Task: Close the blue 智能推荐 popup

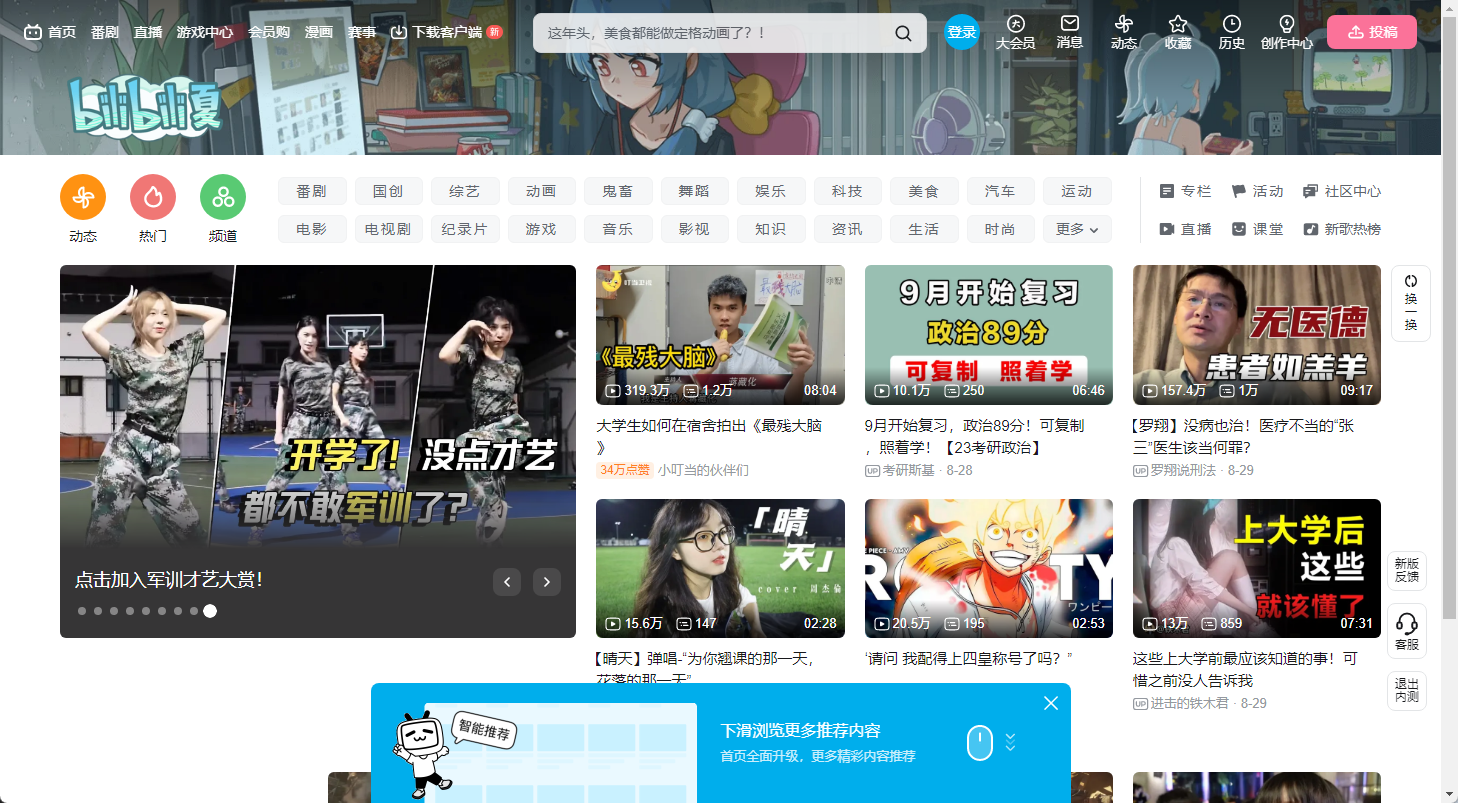Action: pyautogui.click(x=1050, y=703)
